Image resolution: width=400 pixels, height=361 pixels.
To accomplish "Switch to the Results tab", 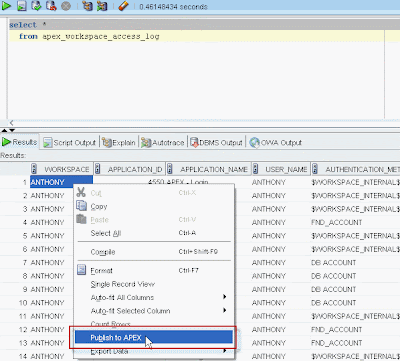I will point(20,142).
